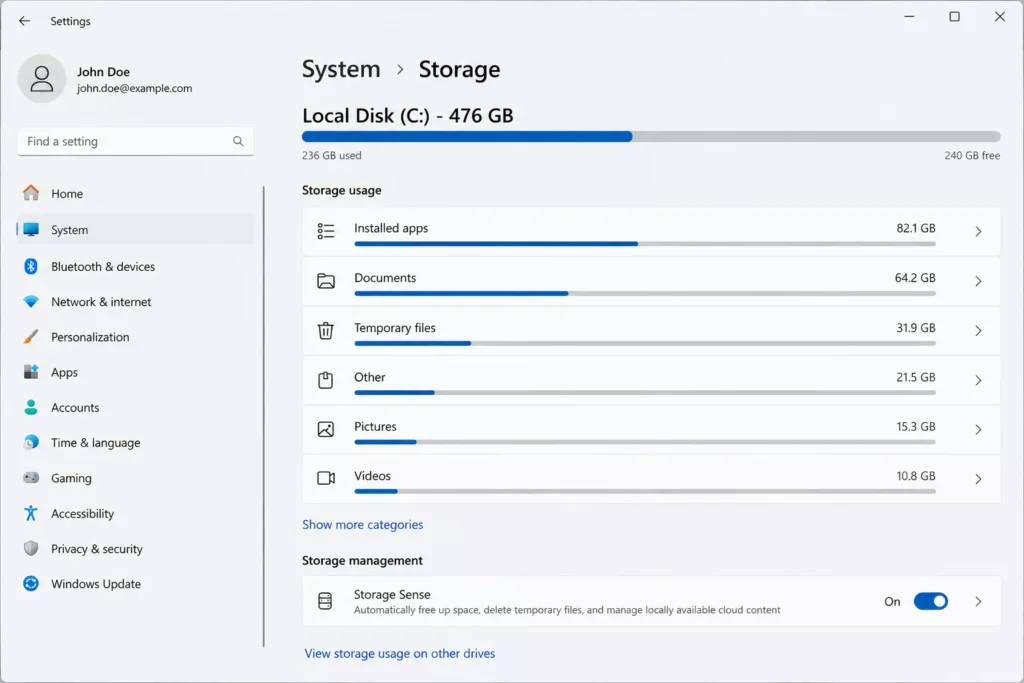This screenshot has height=683, width=1024.
Task: Open Privacy & security settings
Action: click(135, 548)
